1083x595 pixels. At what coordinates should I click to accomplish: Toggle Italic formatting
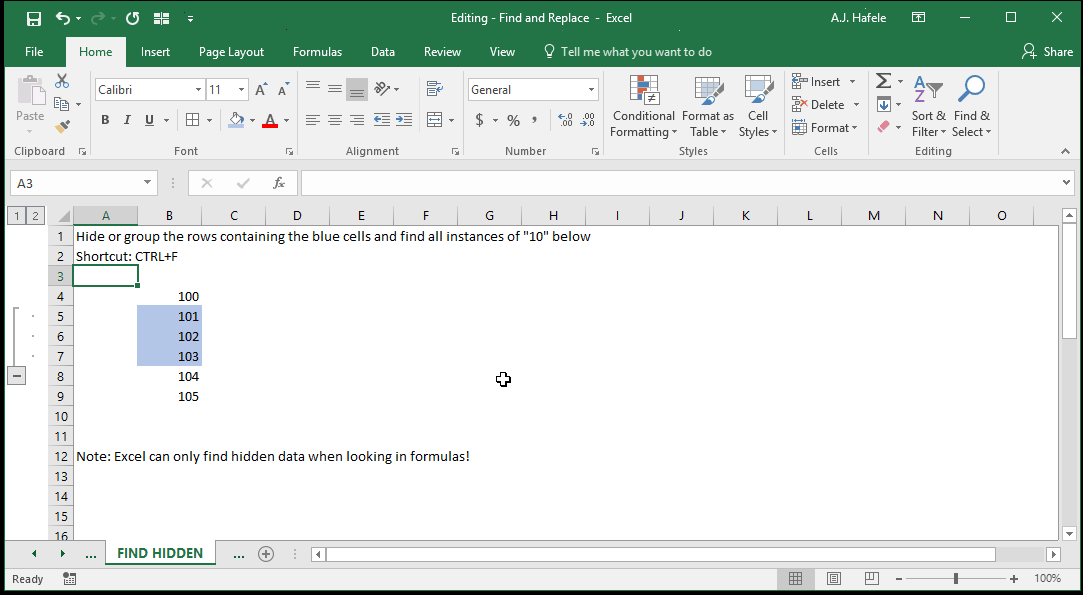127,120
